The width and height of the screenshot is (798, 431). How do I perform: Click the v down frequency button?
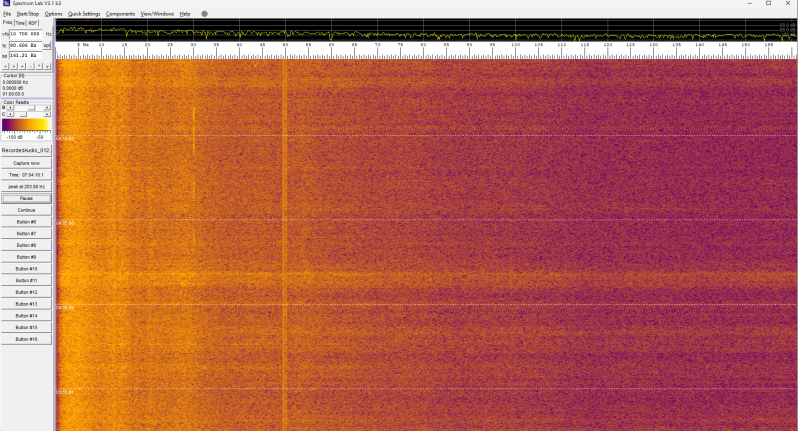tap(47, 66)
